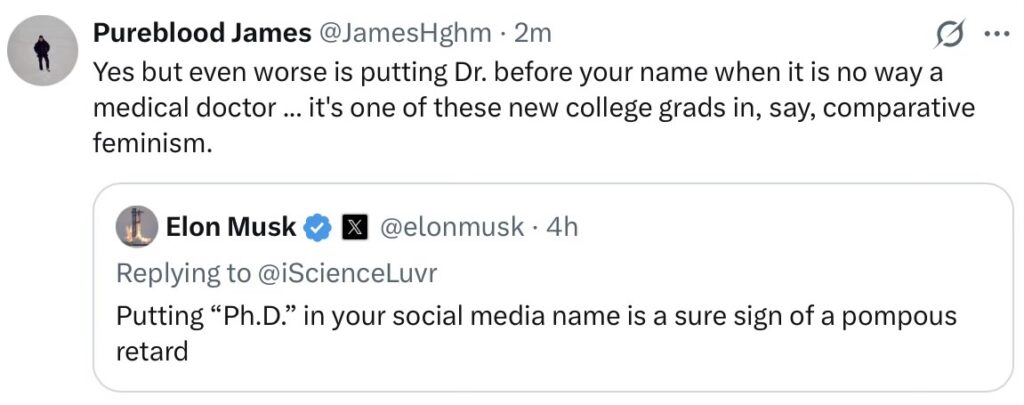Click the Grok slashed-circle icon
The height and width of the screenshot is (405, 1024).
pos(948,34)
